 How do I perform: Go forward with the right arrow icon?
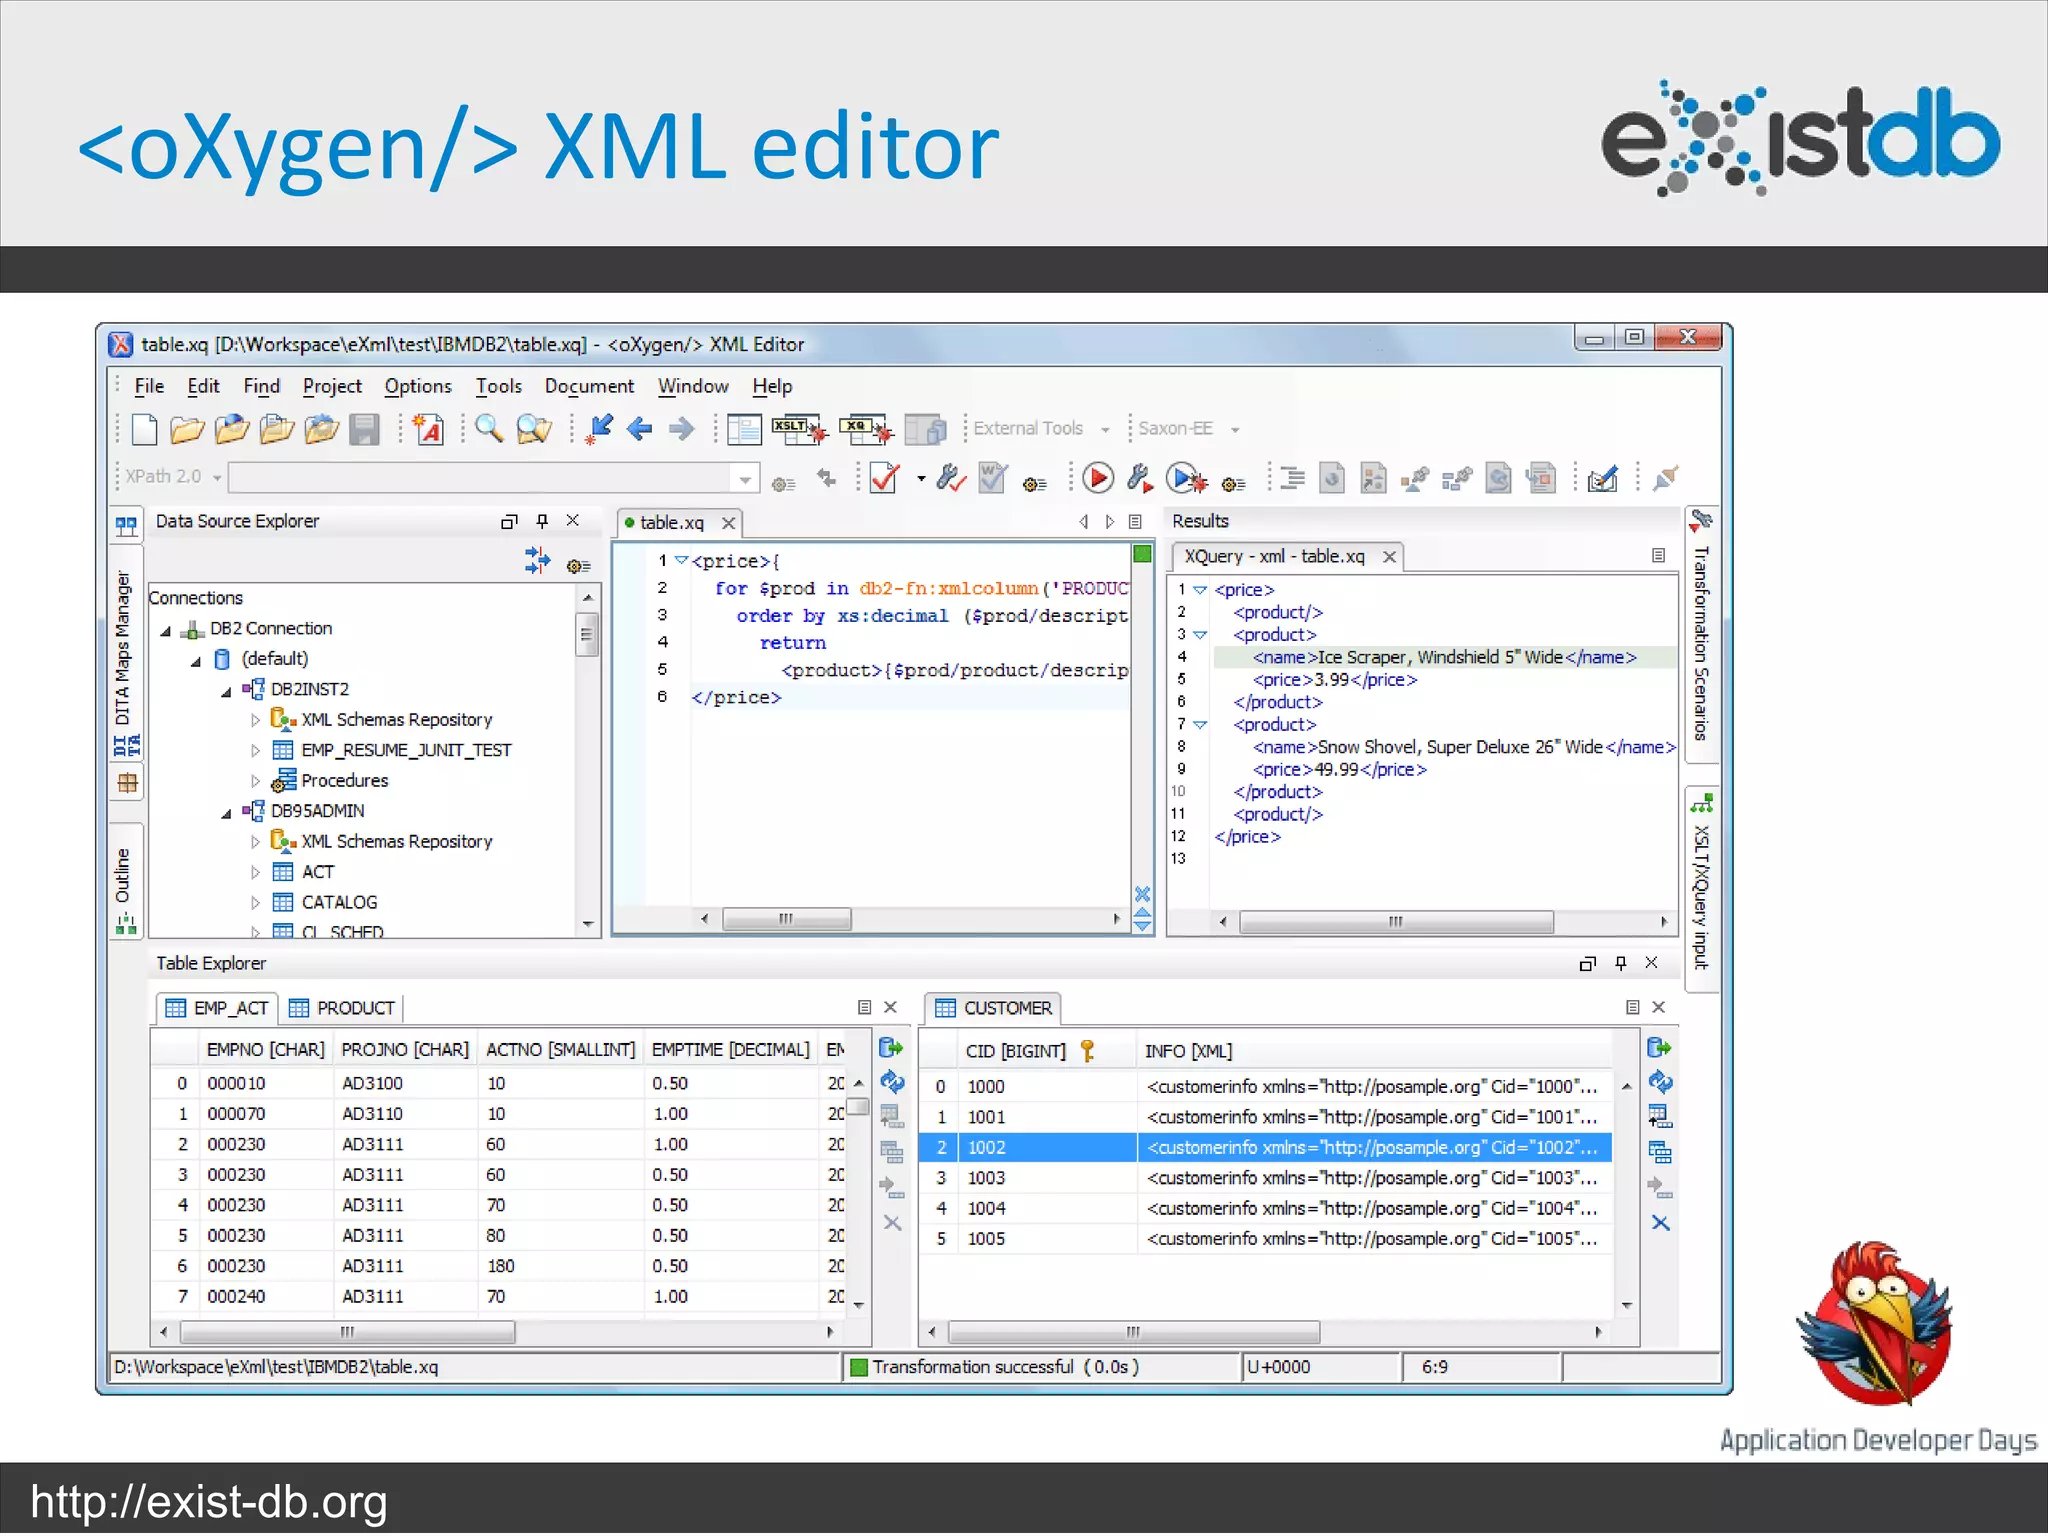(682, 430)
